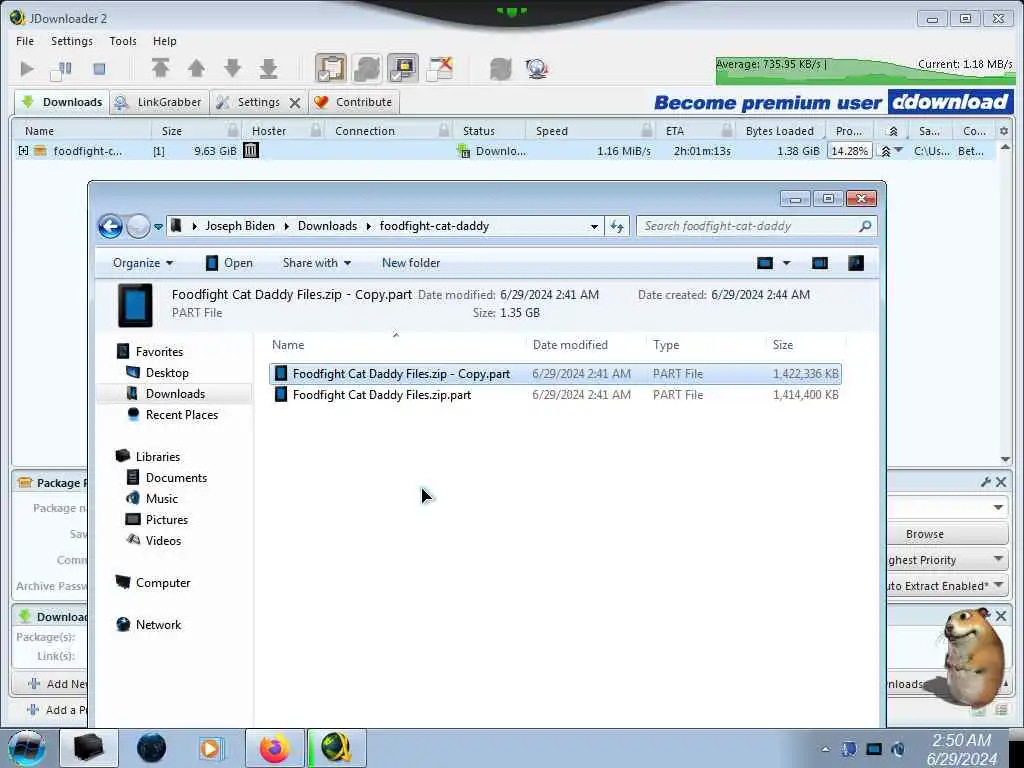Toggle silent mode icon with red X
The image size is (1024, 768).
pos(440,68)
